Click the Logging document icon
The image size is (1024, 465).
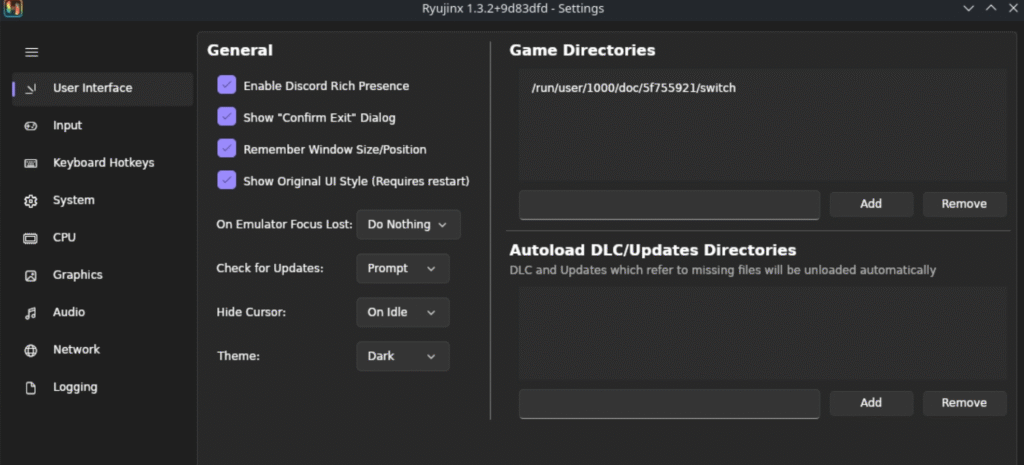click(31, 388)
